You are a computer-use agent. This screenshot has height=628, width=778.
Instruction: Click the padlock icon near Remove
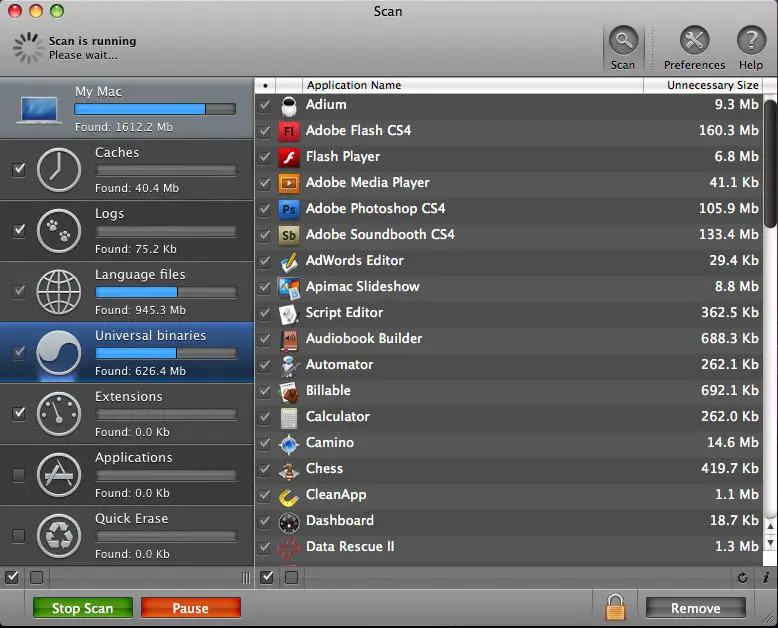(x=615, y=607)
